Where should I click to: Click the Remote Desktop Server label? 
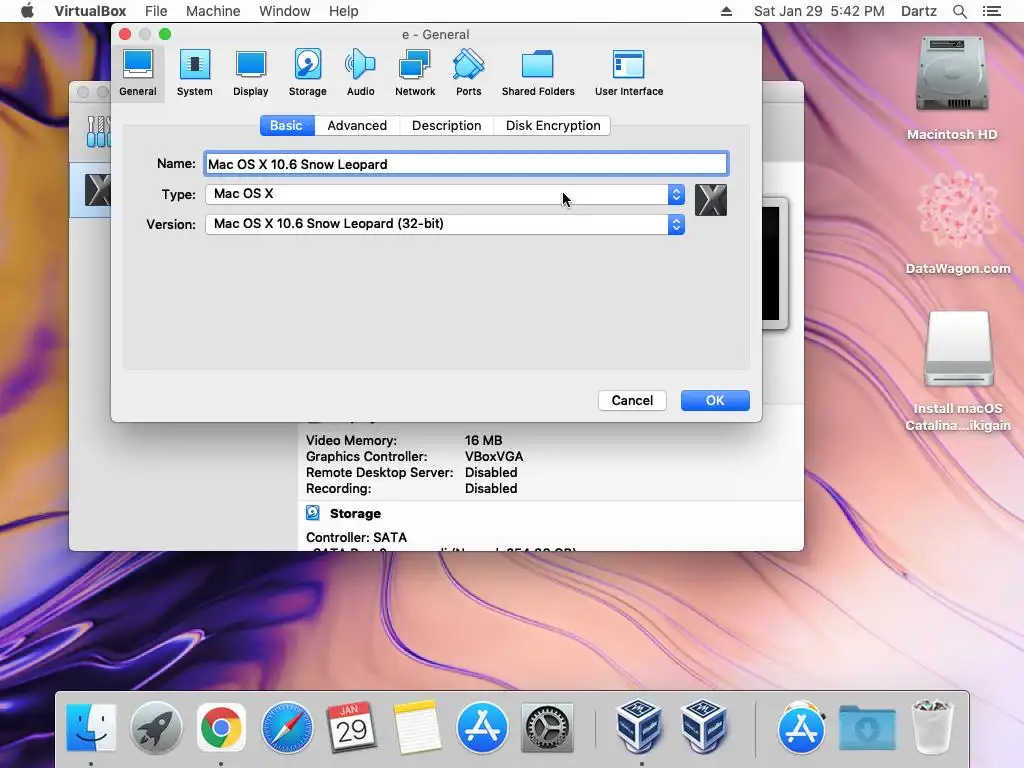pyautogui.click(x=379, y=472)
